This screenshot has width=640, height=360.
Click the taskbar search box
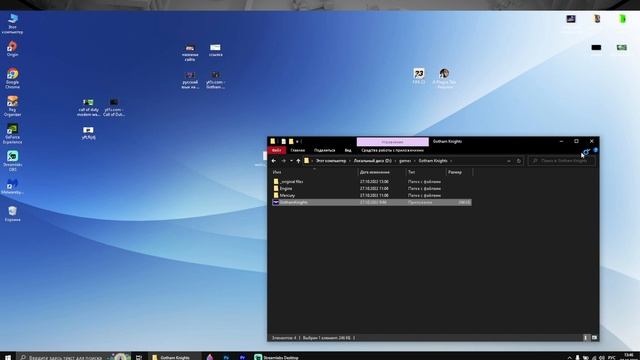click(x=73, y=357)
